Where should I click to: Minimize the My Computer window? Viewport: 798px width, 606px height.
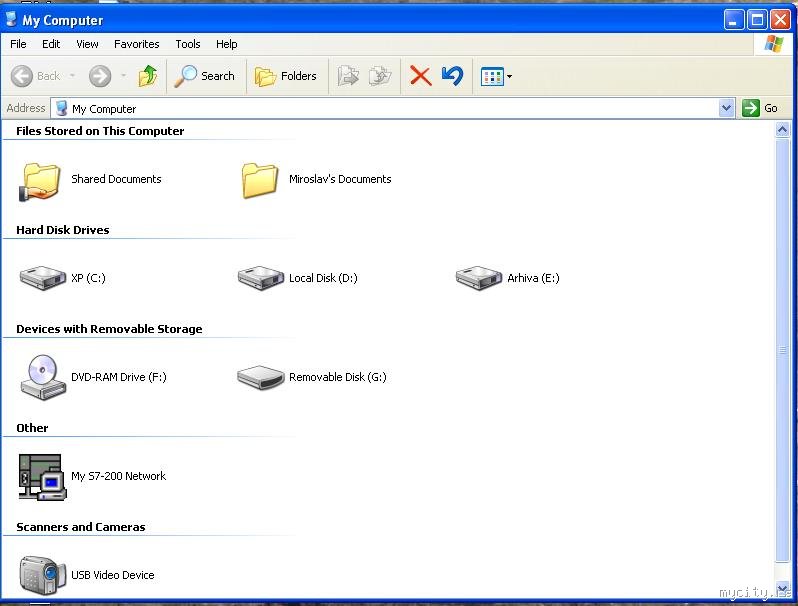click(x=733, y=20)
